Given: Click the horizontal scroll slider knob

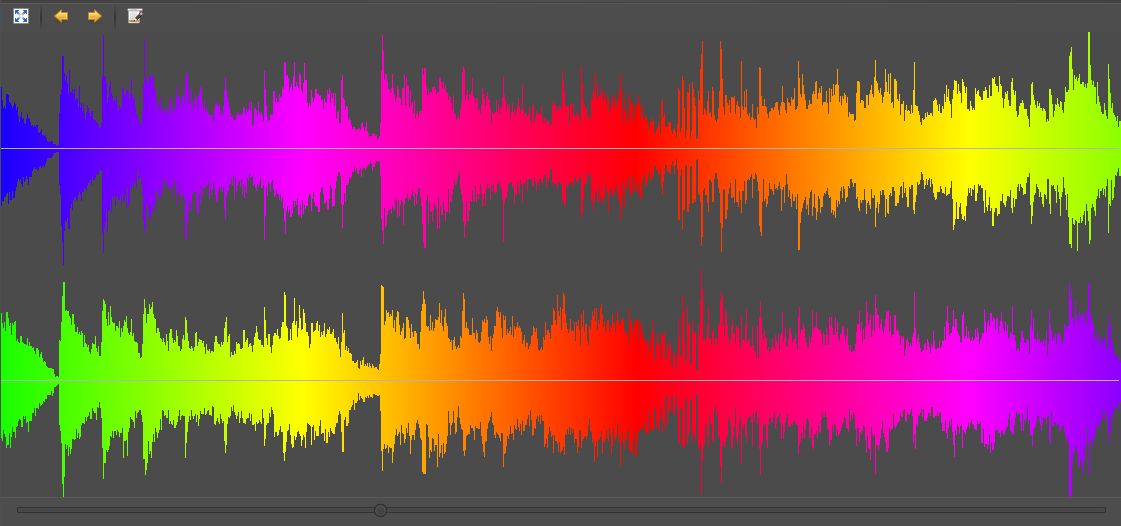Looking at the screenshot, I should pos(380,510).
